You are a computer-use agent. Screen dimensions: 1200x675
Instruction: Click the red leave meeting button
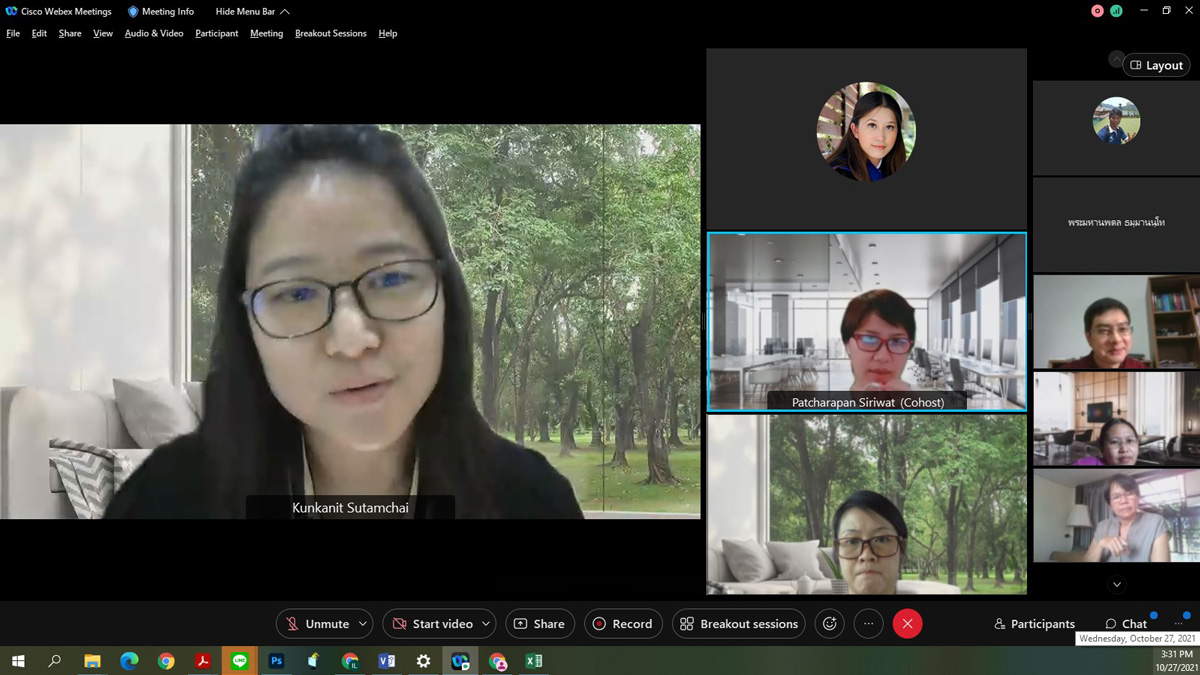[x=907, y=624]
